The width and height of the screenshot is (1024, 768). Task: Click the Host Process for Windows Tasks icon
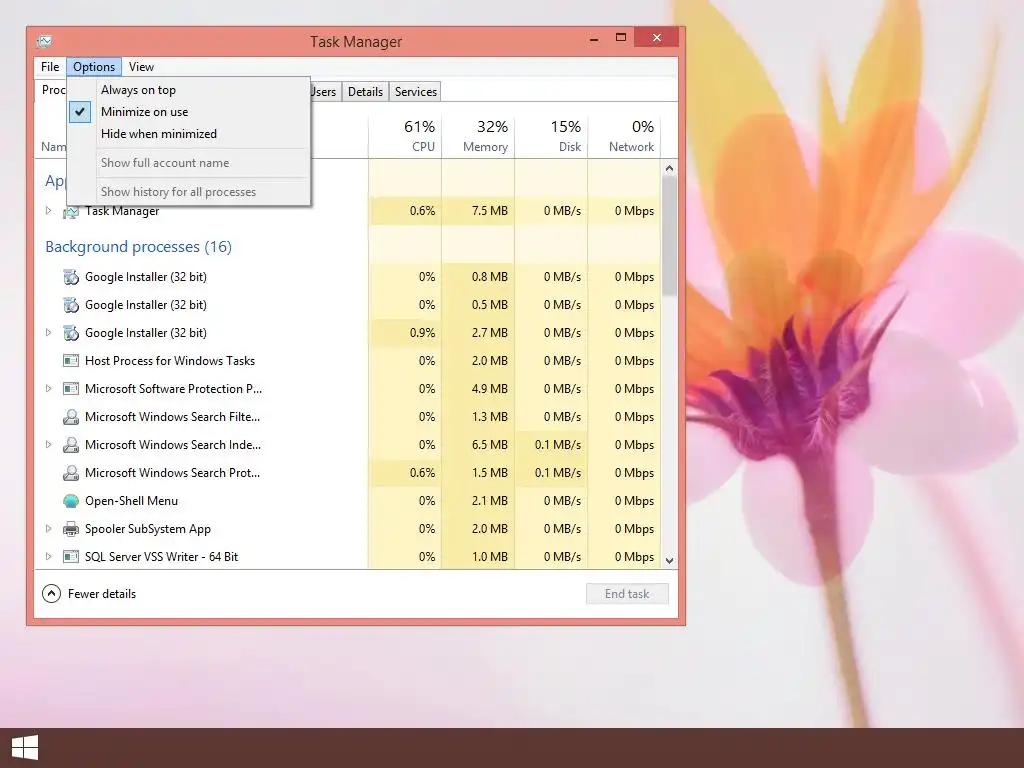tap(71, 360)
